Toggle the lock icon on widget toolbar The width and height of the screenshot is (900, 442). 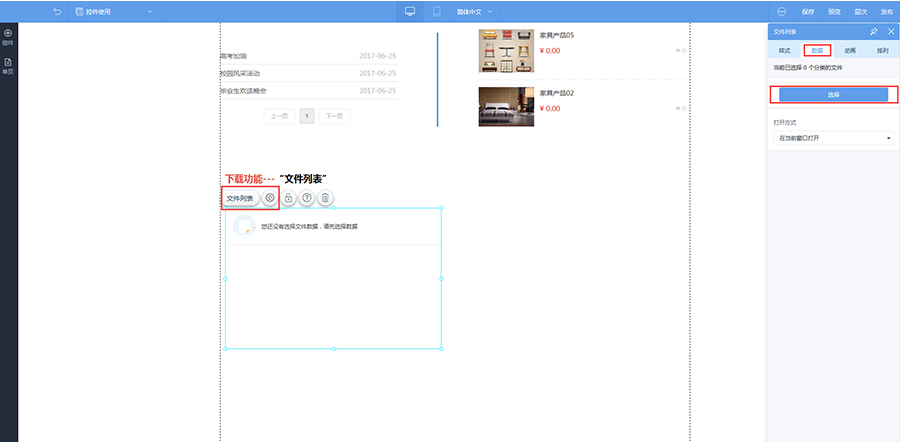[x=289, y=198]
